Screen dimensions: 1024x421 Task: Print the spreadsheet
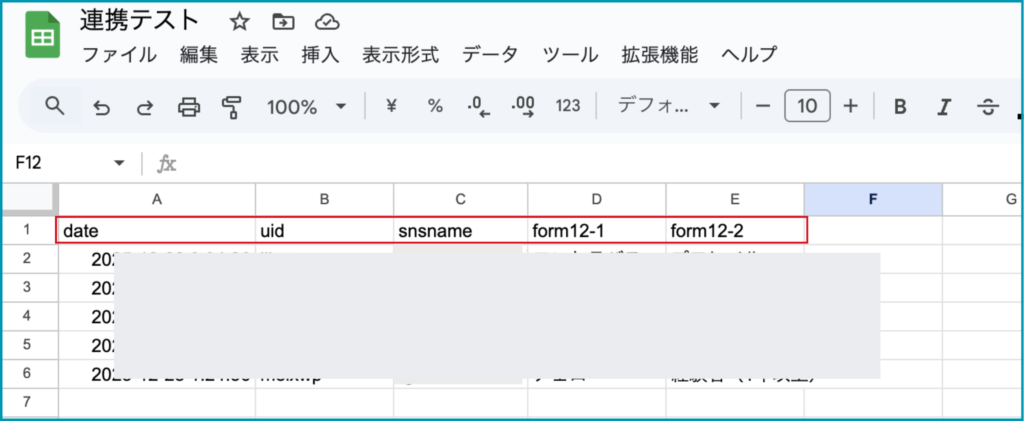[189, 106]
